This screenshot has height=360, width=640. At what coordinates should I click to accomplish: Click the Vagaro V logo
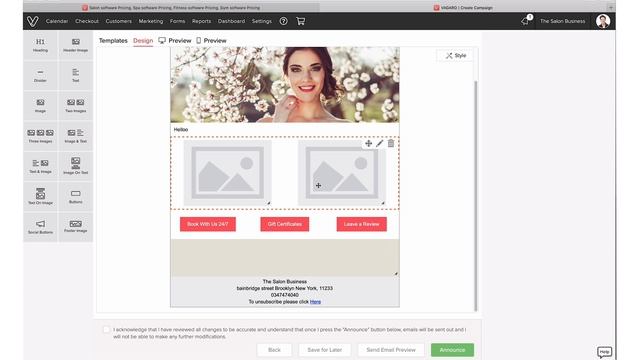tap(33, 21)
